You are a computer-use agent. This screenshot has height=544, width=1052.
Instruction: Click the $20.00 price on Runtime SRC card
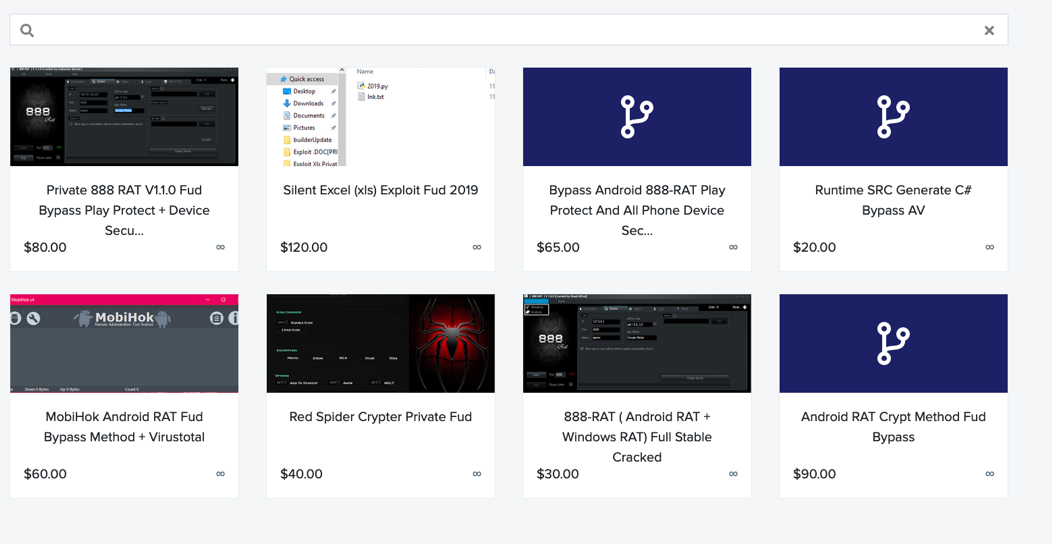click(x=814, y=247)
